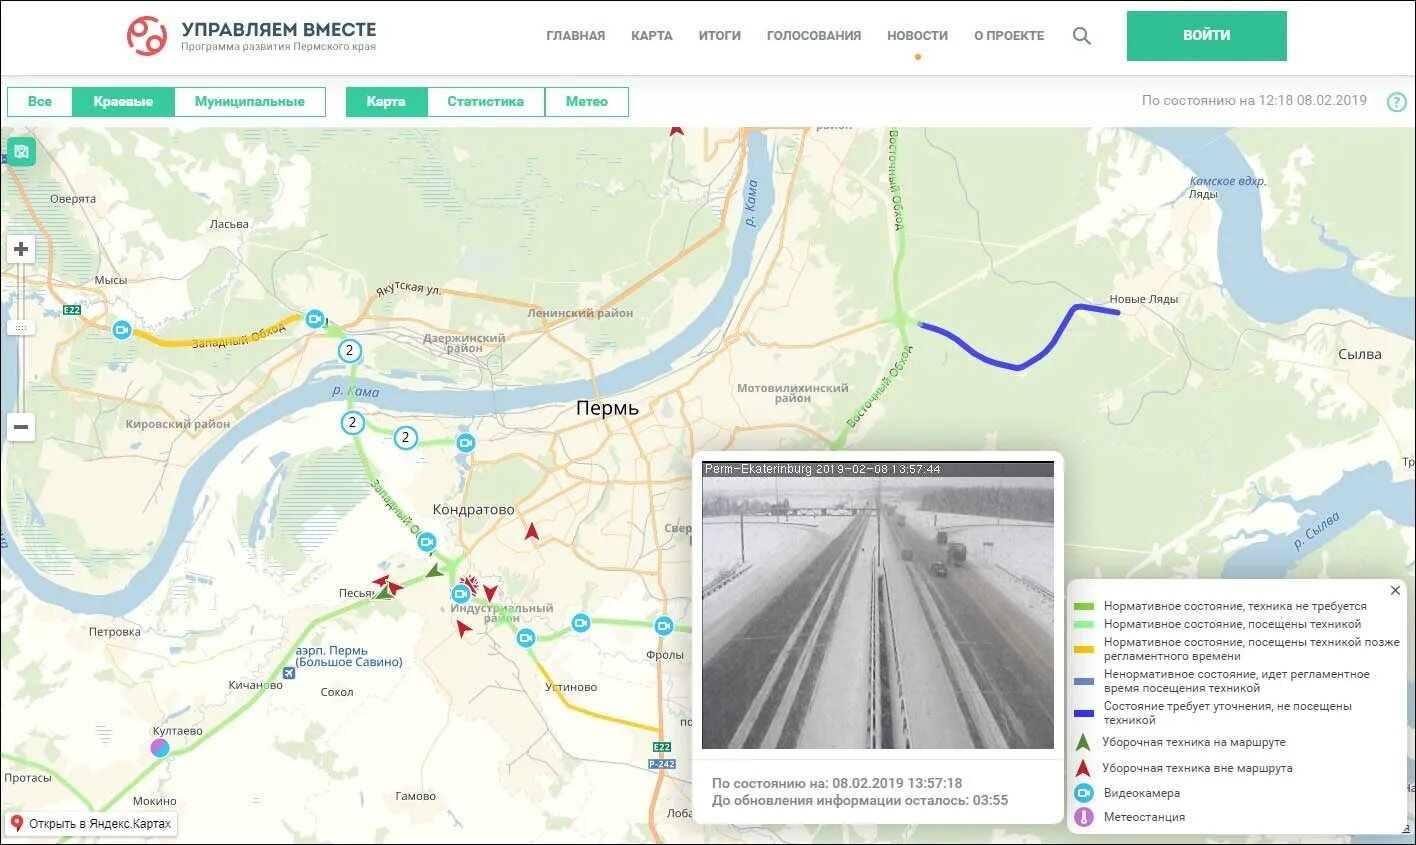The width and height of the screenshot is (1416, 845).
Task: Click the red vehicle marker at map top edge
Action: pos(676,130)
